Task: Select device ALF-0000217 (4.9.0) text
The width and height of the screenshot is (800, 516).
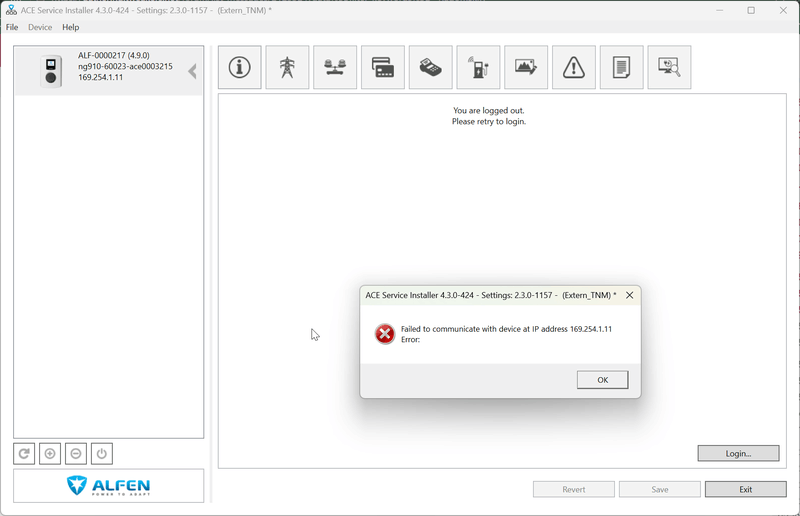Action: (x=114, y=55)
